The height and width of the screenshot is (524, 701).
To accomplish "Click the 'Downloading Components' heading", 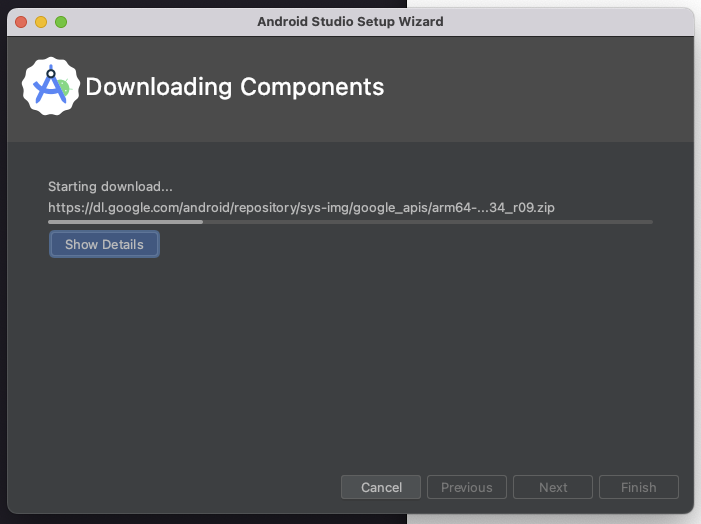I will point(235,87).
